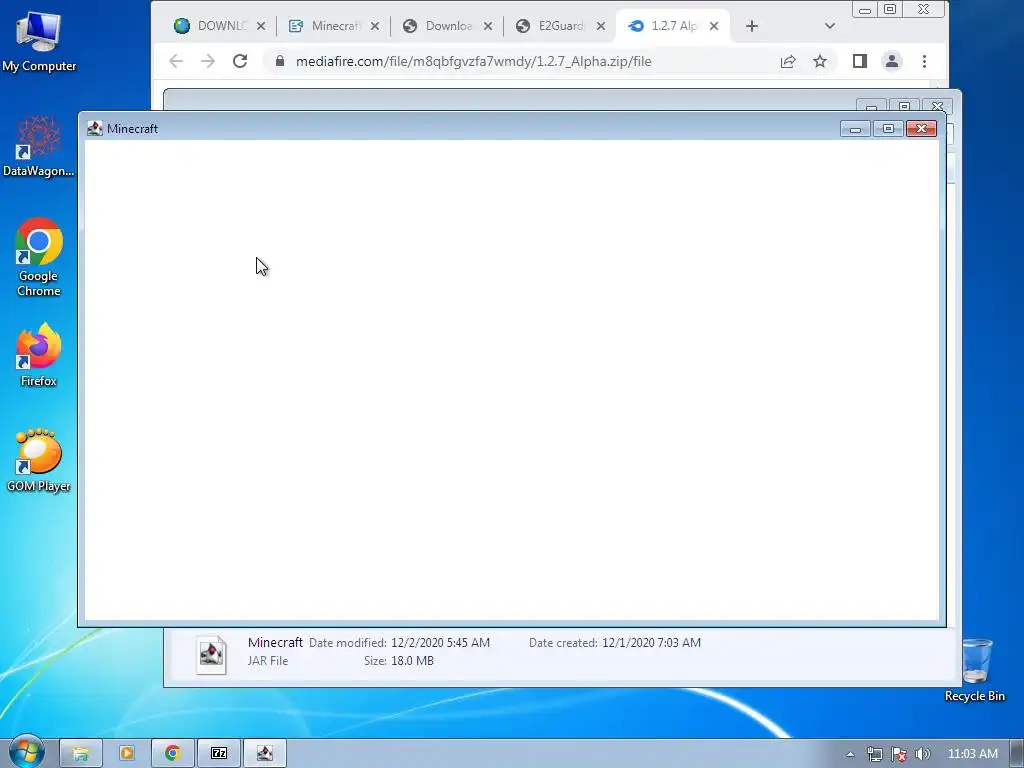Open the Windows Start menu
Viewport: 1024px width, 768px height.
tap(27, 752)
